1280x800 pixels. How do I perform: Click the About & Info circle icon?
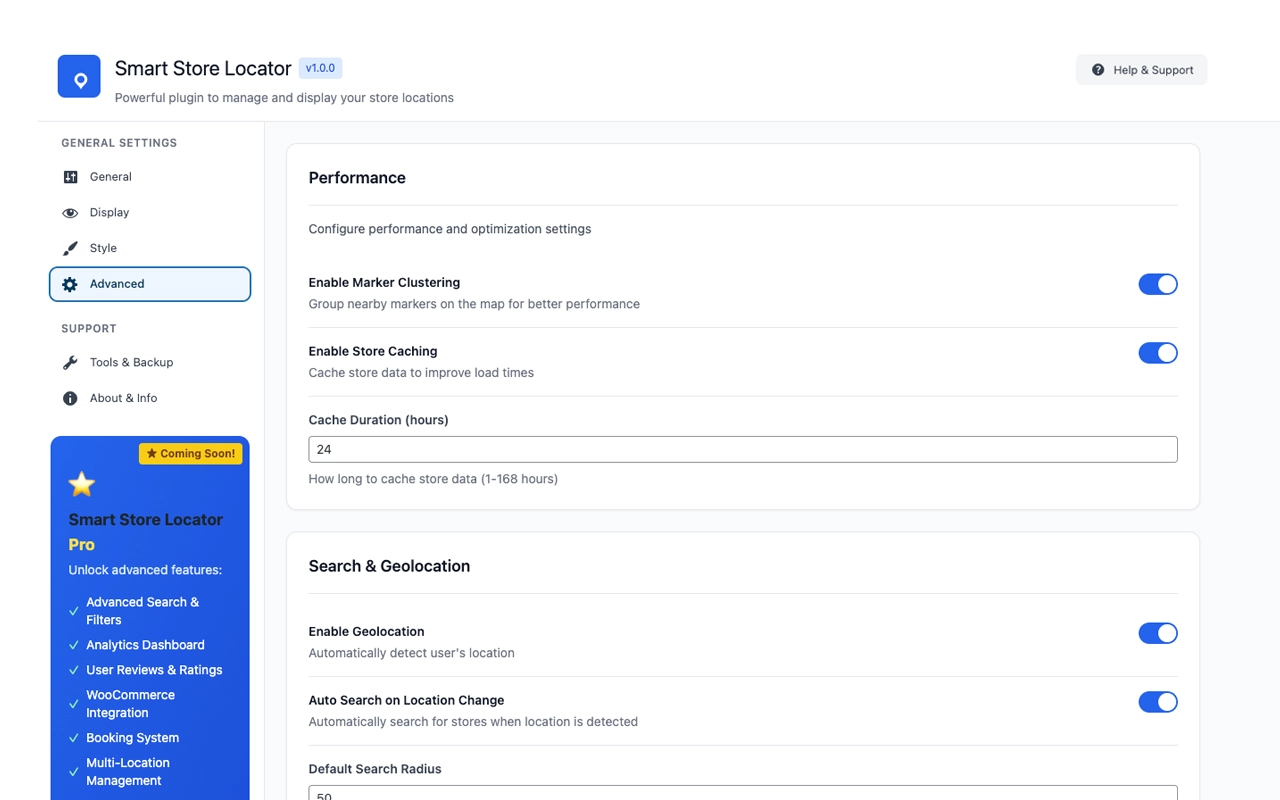(70, 398)
